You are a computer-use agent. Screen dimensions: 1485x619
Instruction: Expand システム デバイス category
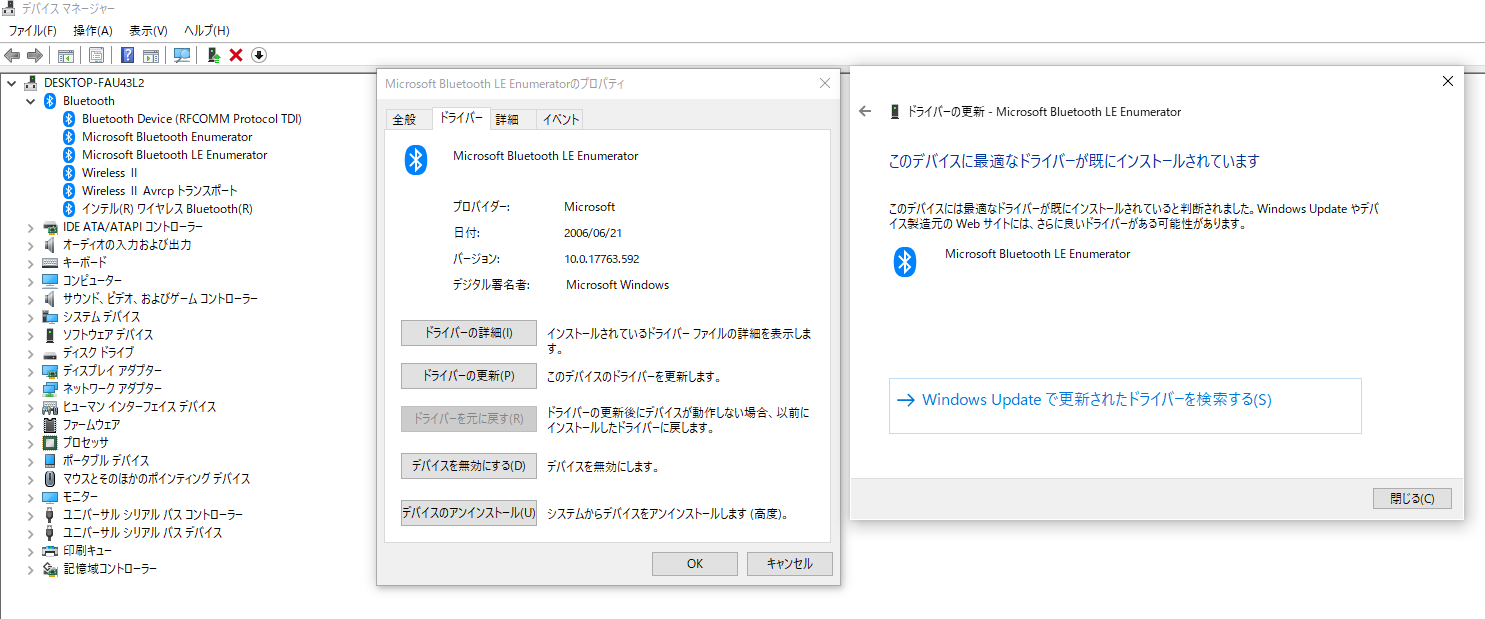pos(31,317)
